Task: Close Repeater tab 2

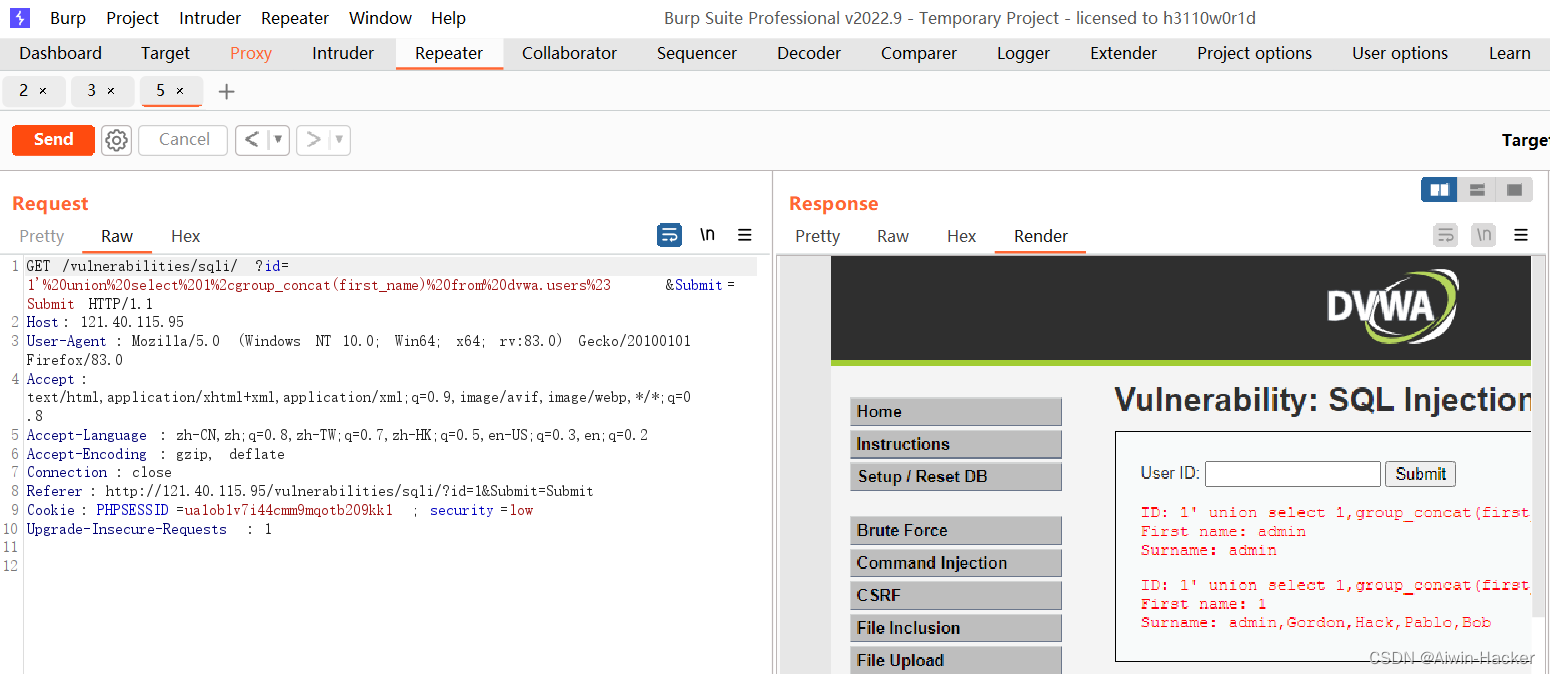Action: pyautogui.click(x=43, y=91)
